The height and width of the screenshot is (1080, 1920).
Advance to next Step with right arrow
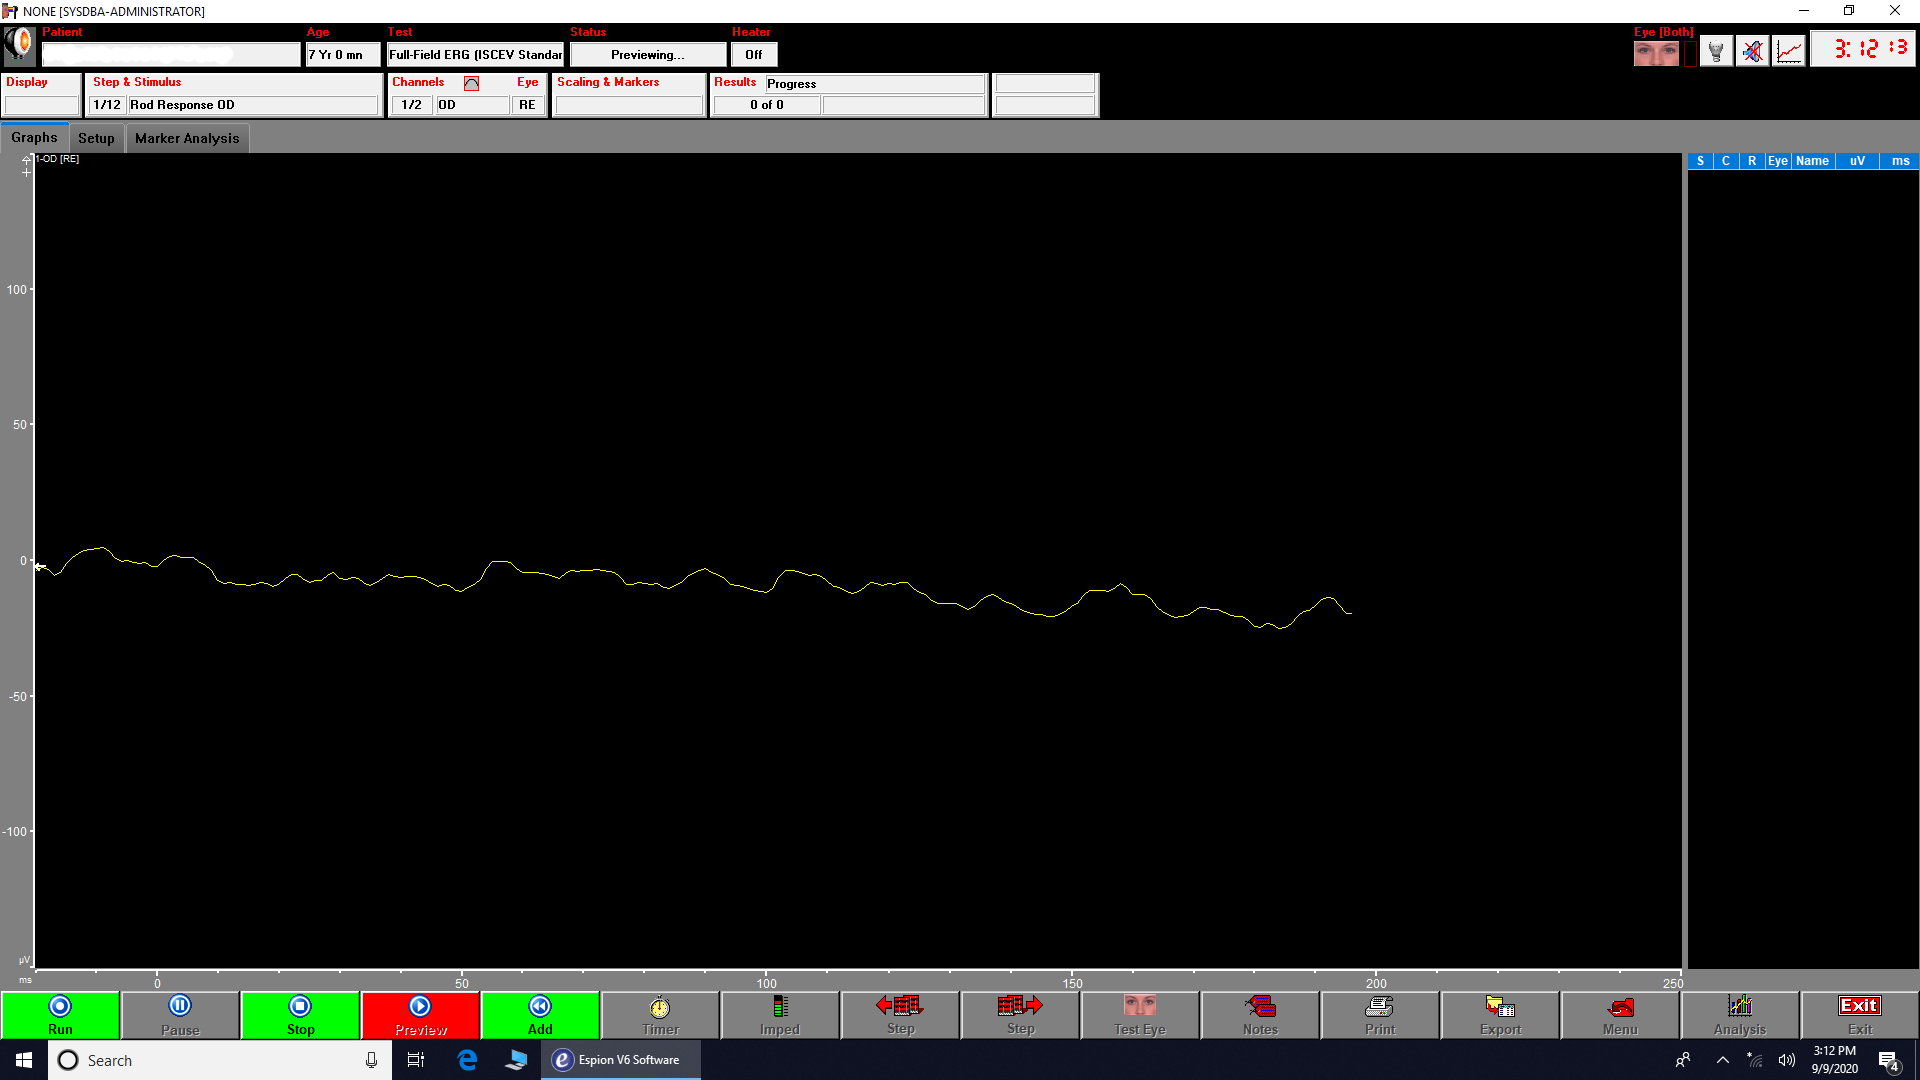tap(1020, 1015)
